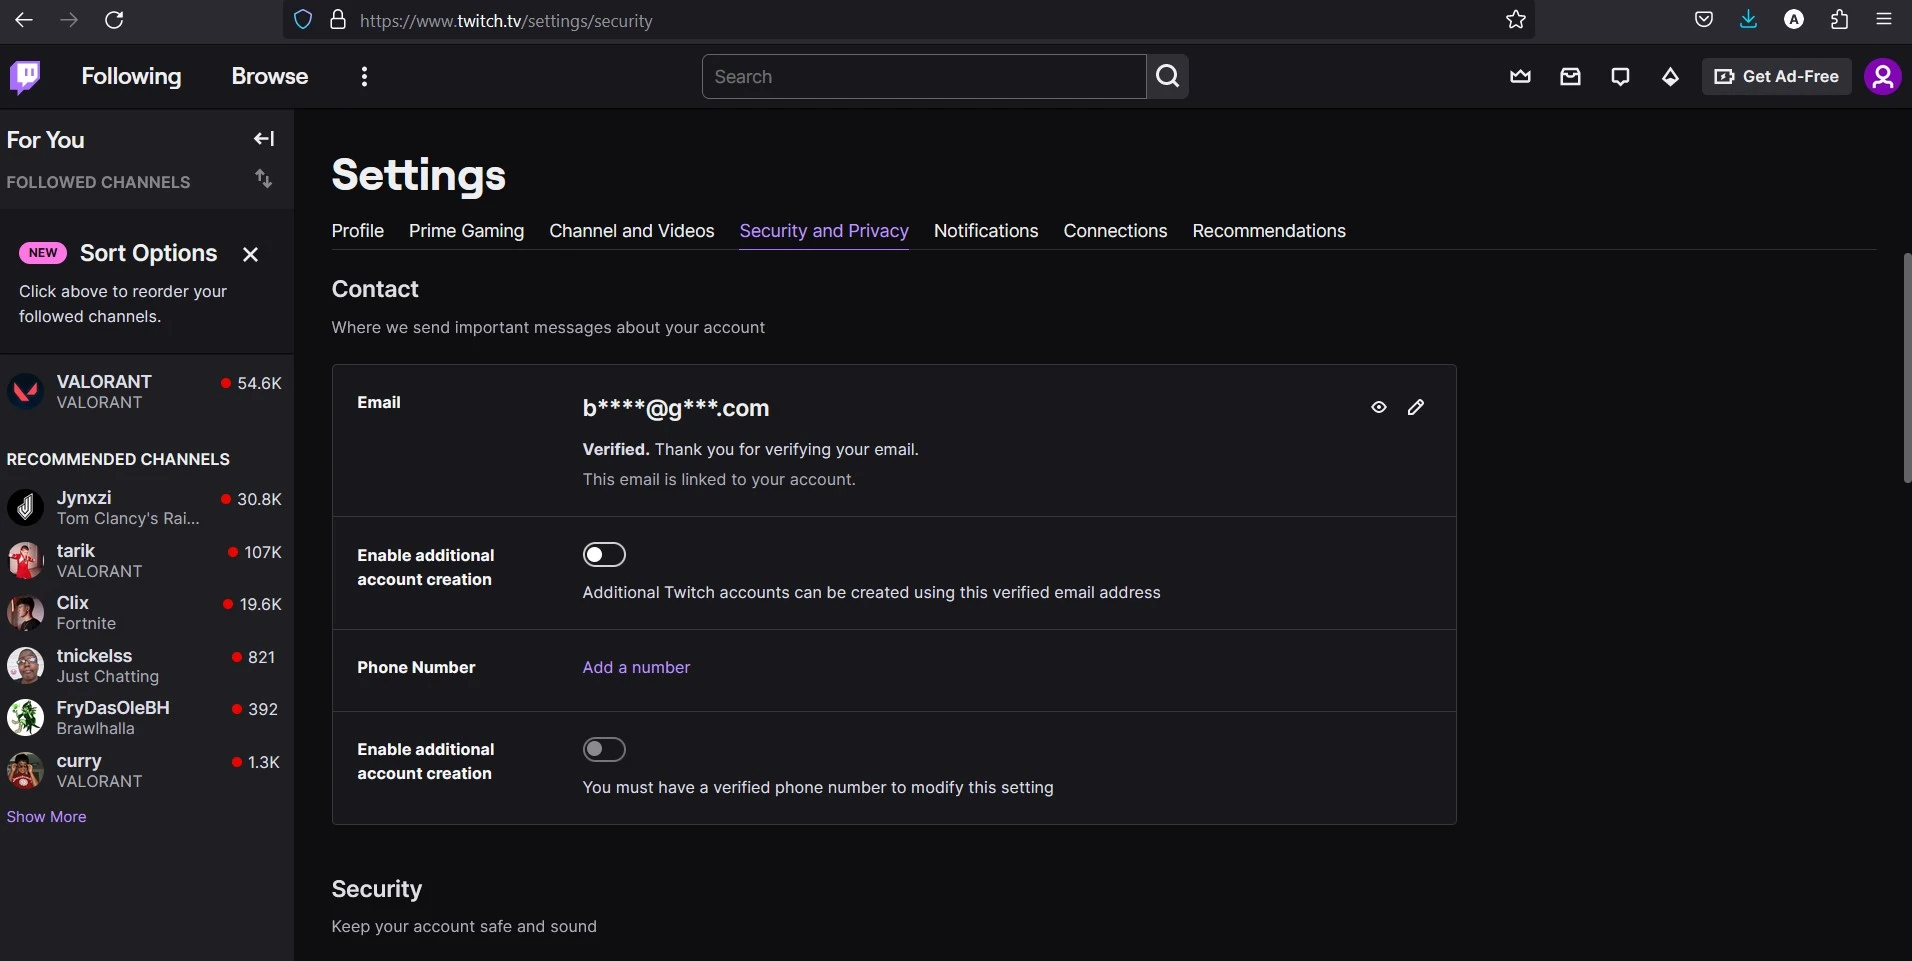The width and height of the screenshot is (1912, 961).
Task: Open browser extensions puzzle icon
Action: (1840, 20)
